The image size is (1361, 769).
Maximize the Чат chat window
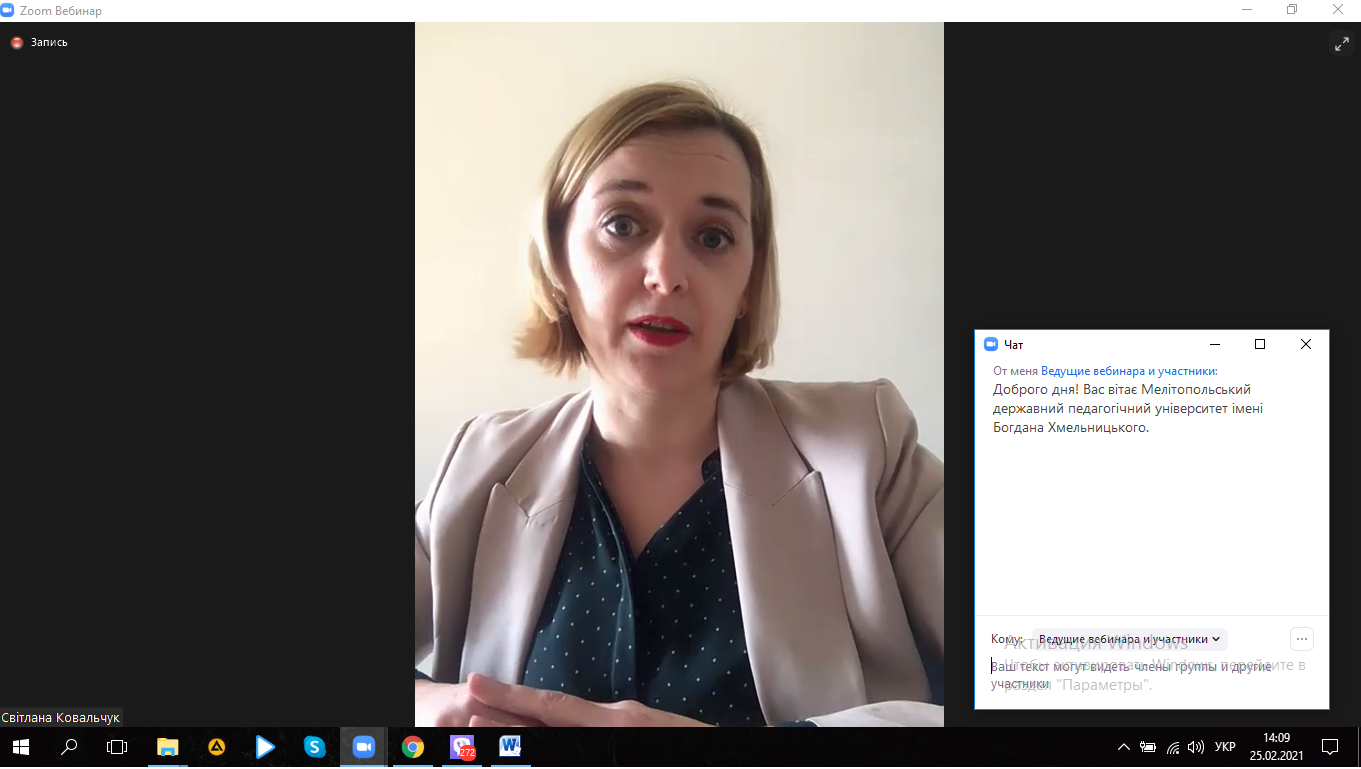coord(1260,344)
